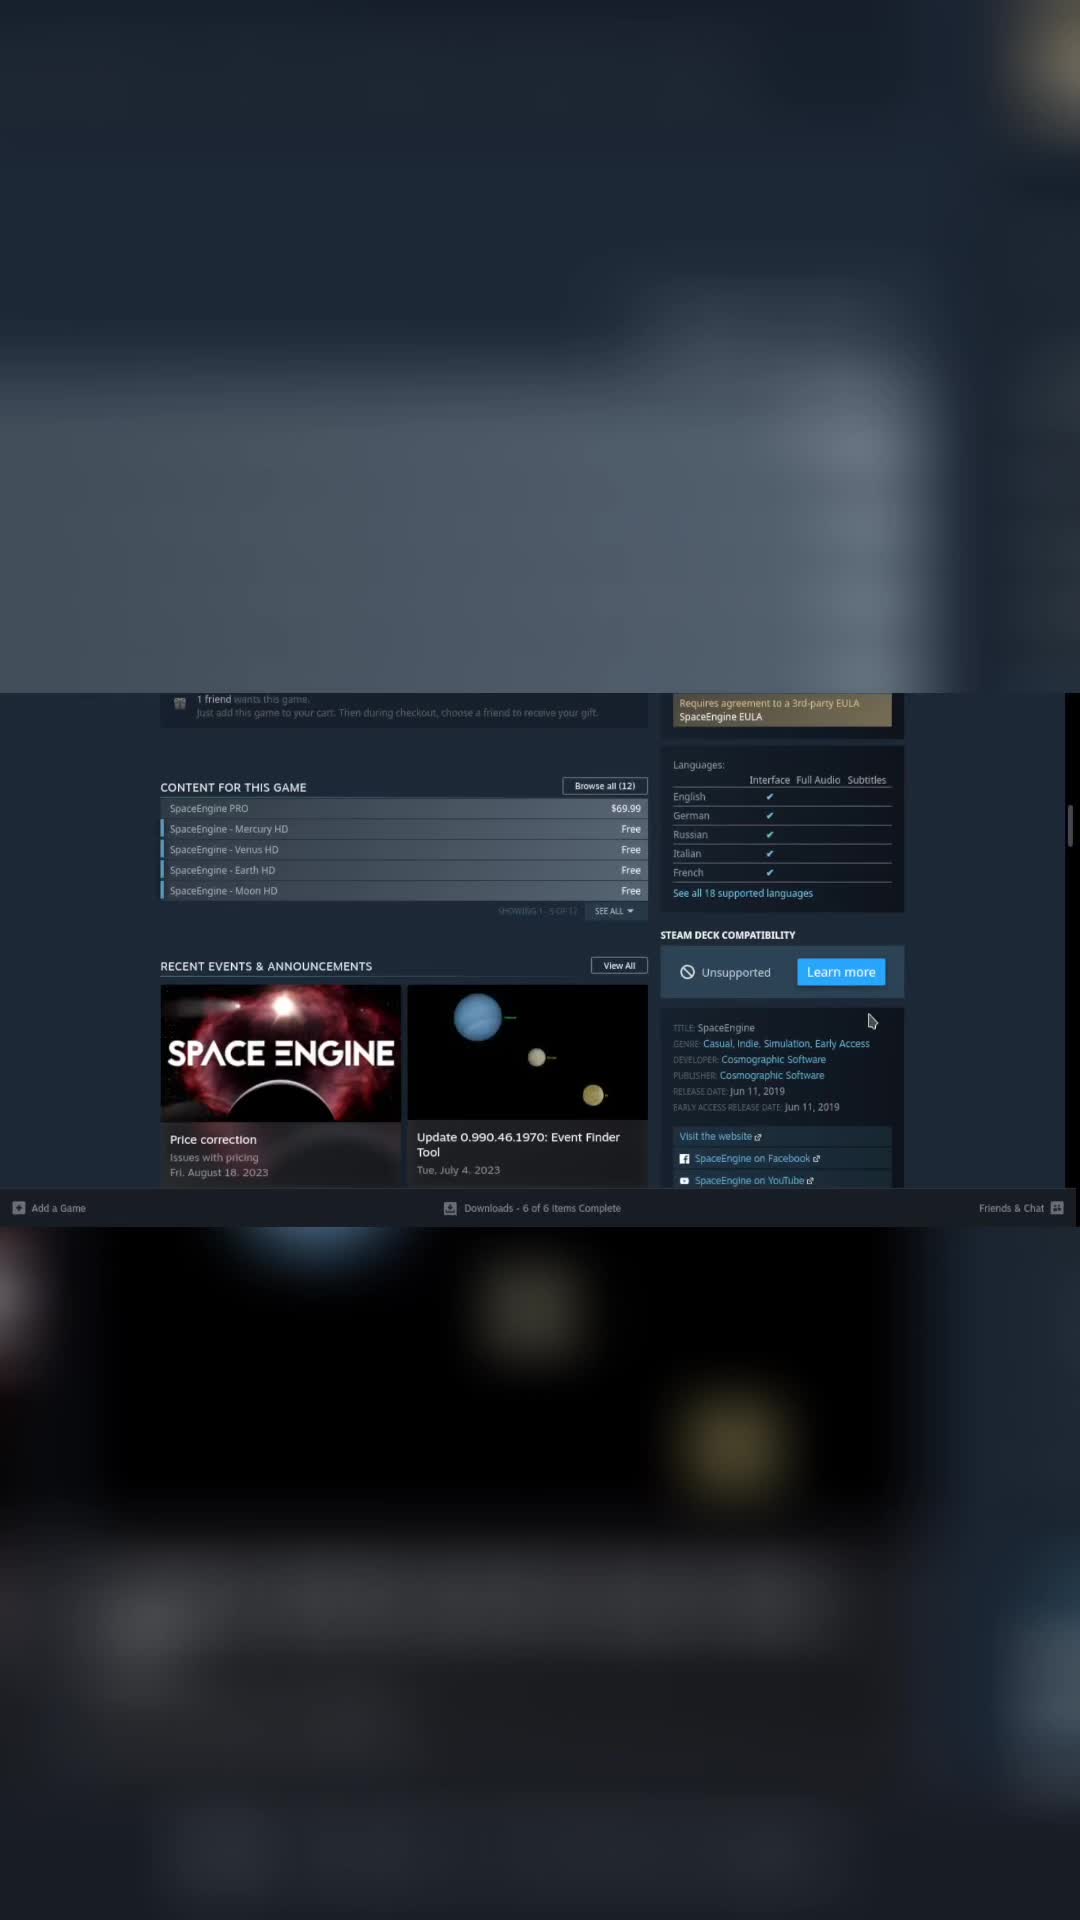The width and height of the screenshot is (1080, 1920).
Task: Click Browse all (12) button
Action: point(605,786)
